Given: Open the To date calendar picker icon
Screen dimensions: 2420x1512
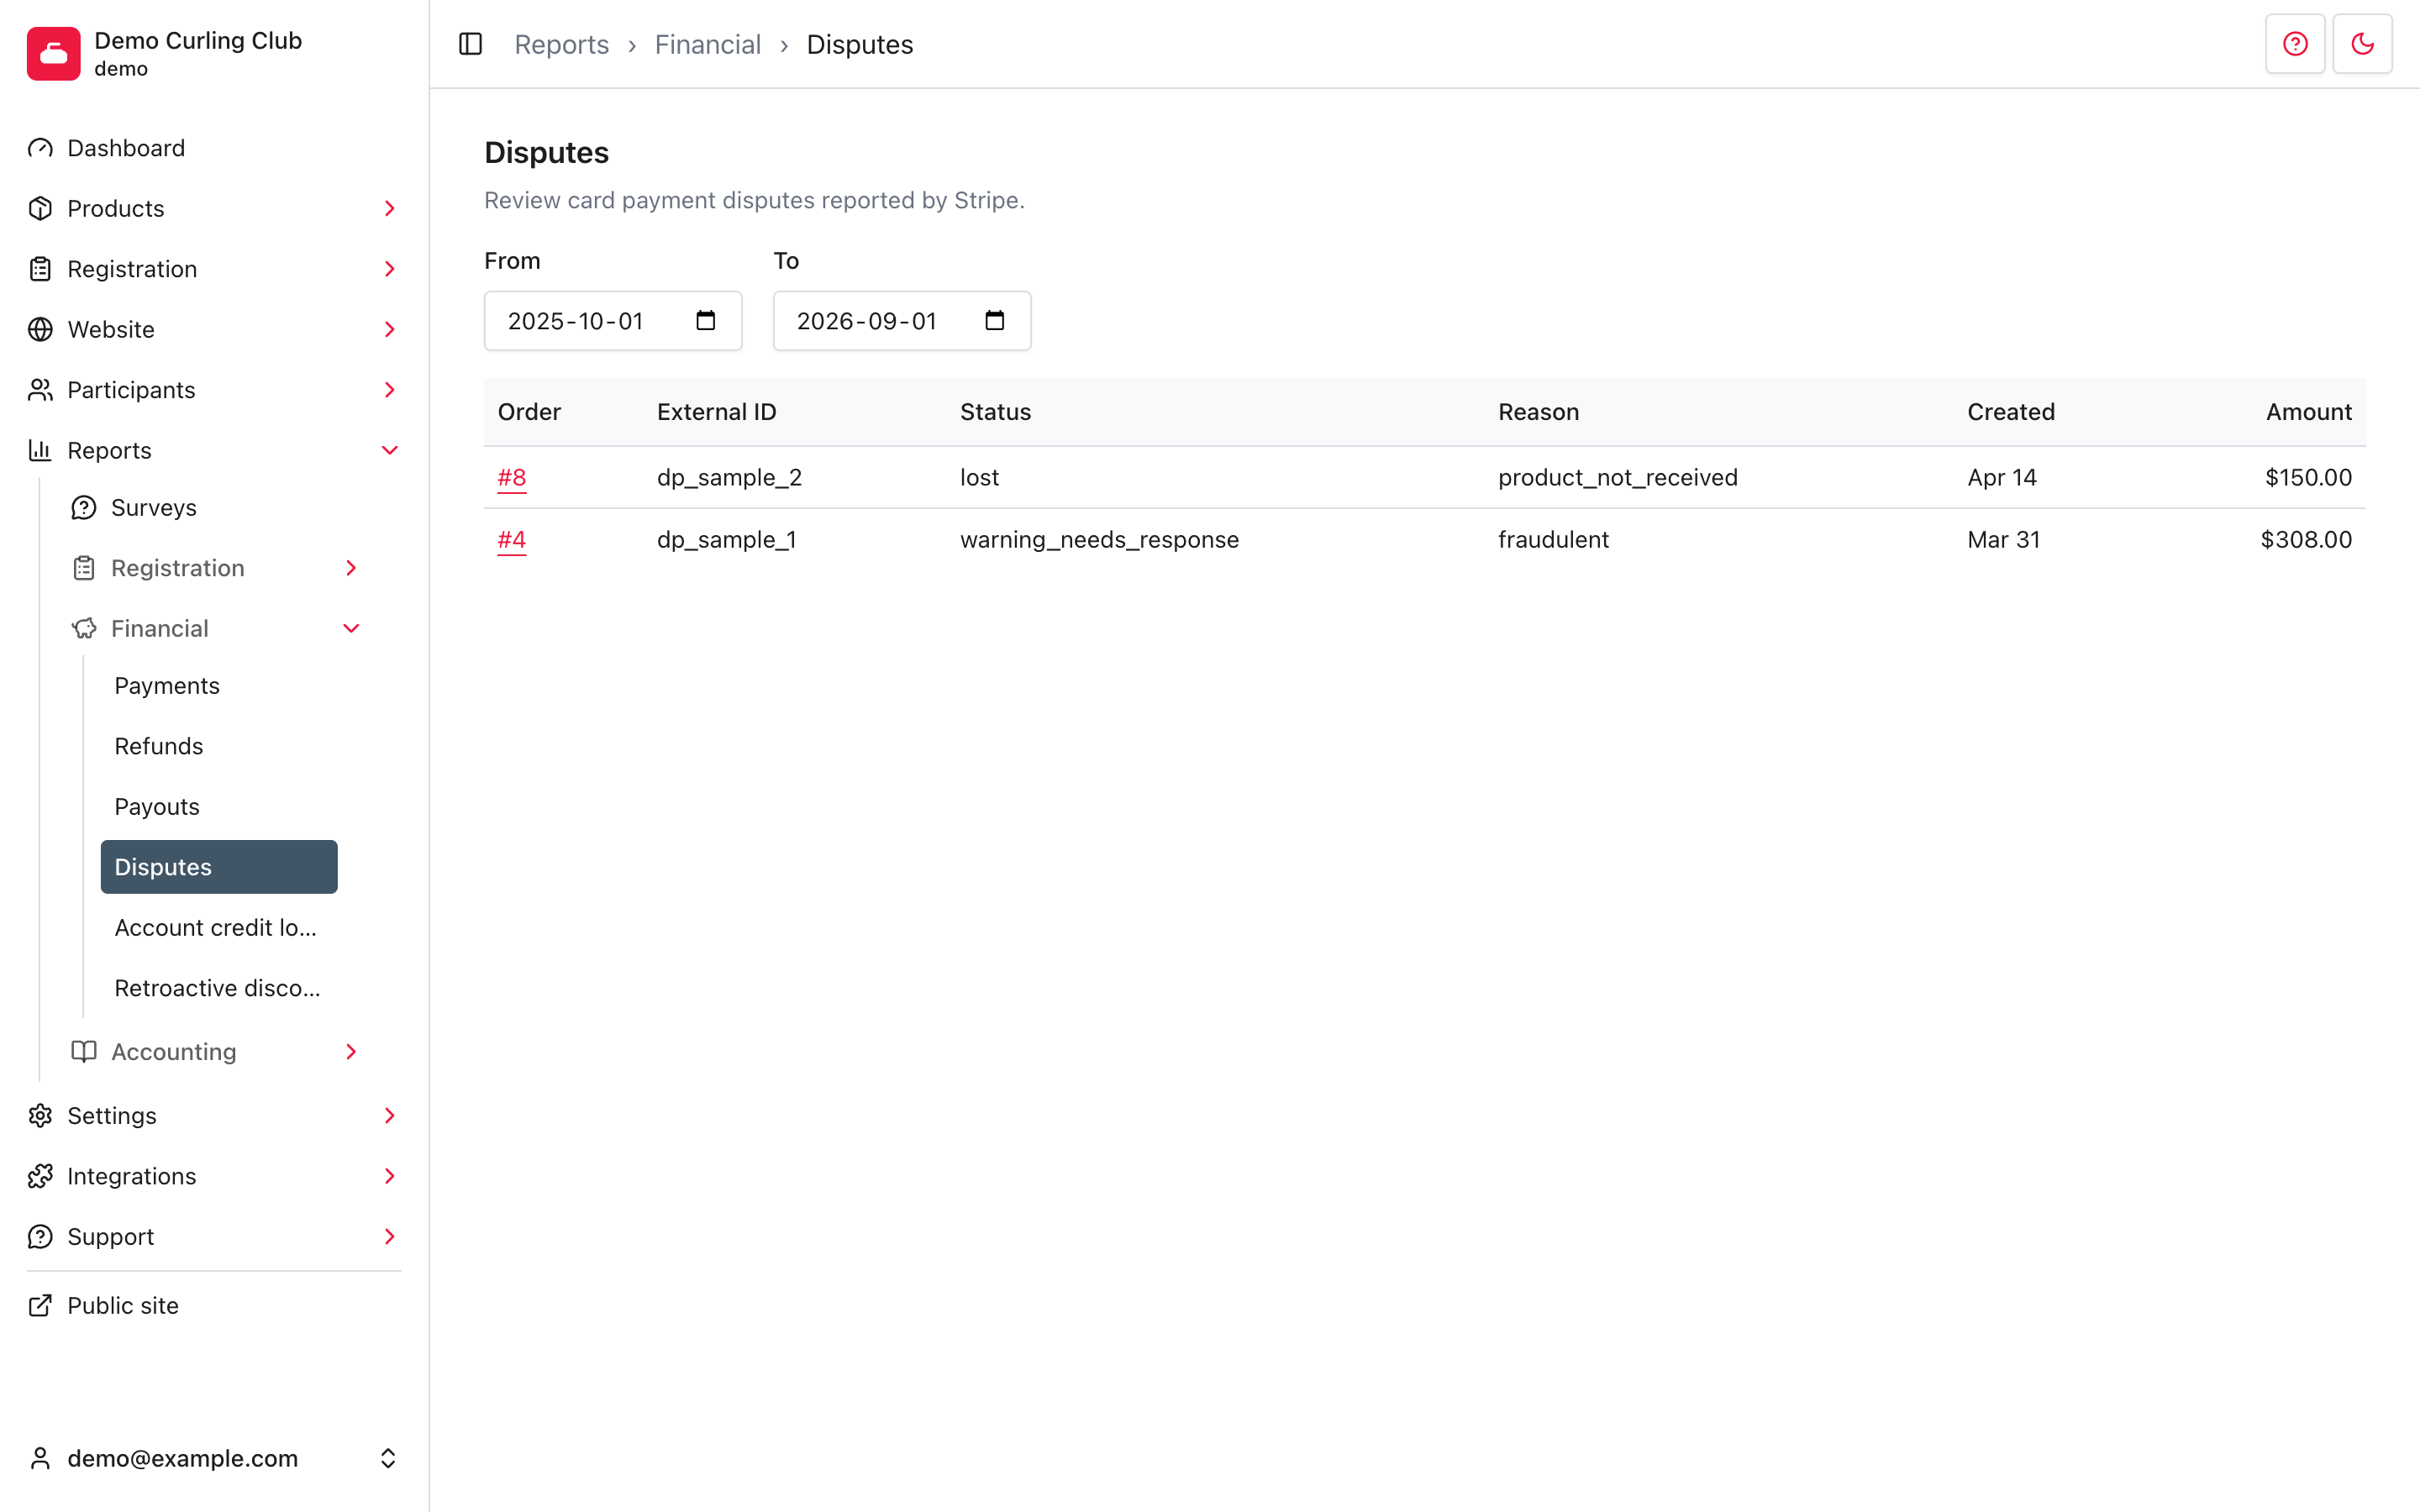Looking at the screenshot, I should pos(994,320).
